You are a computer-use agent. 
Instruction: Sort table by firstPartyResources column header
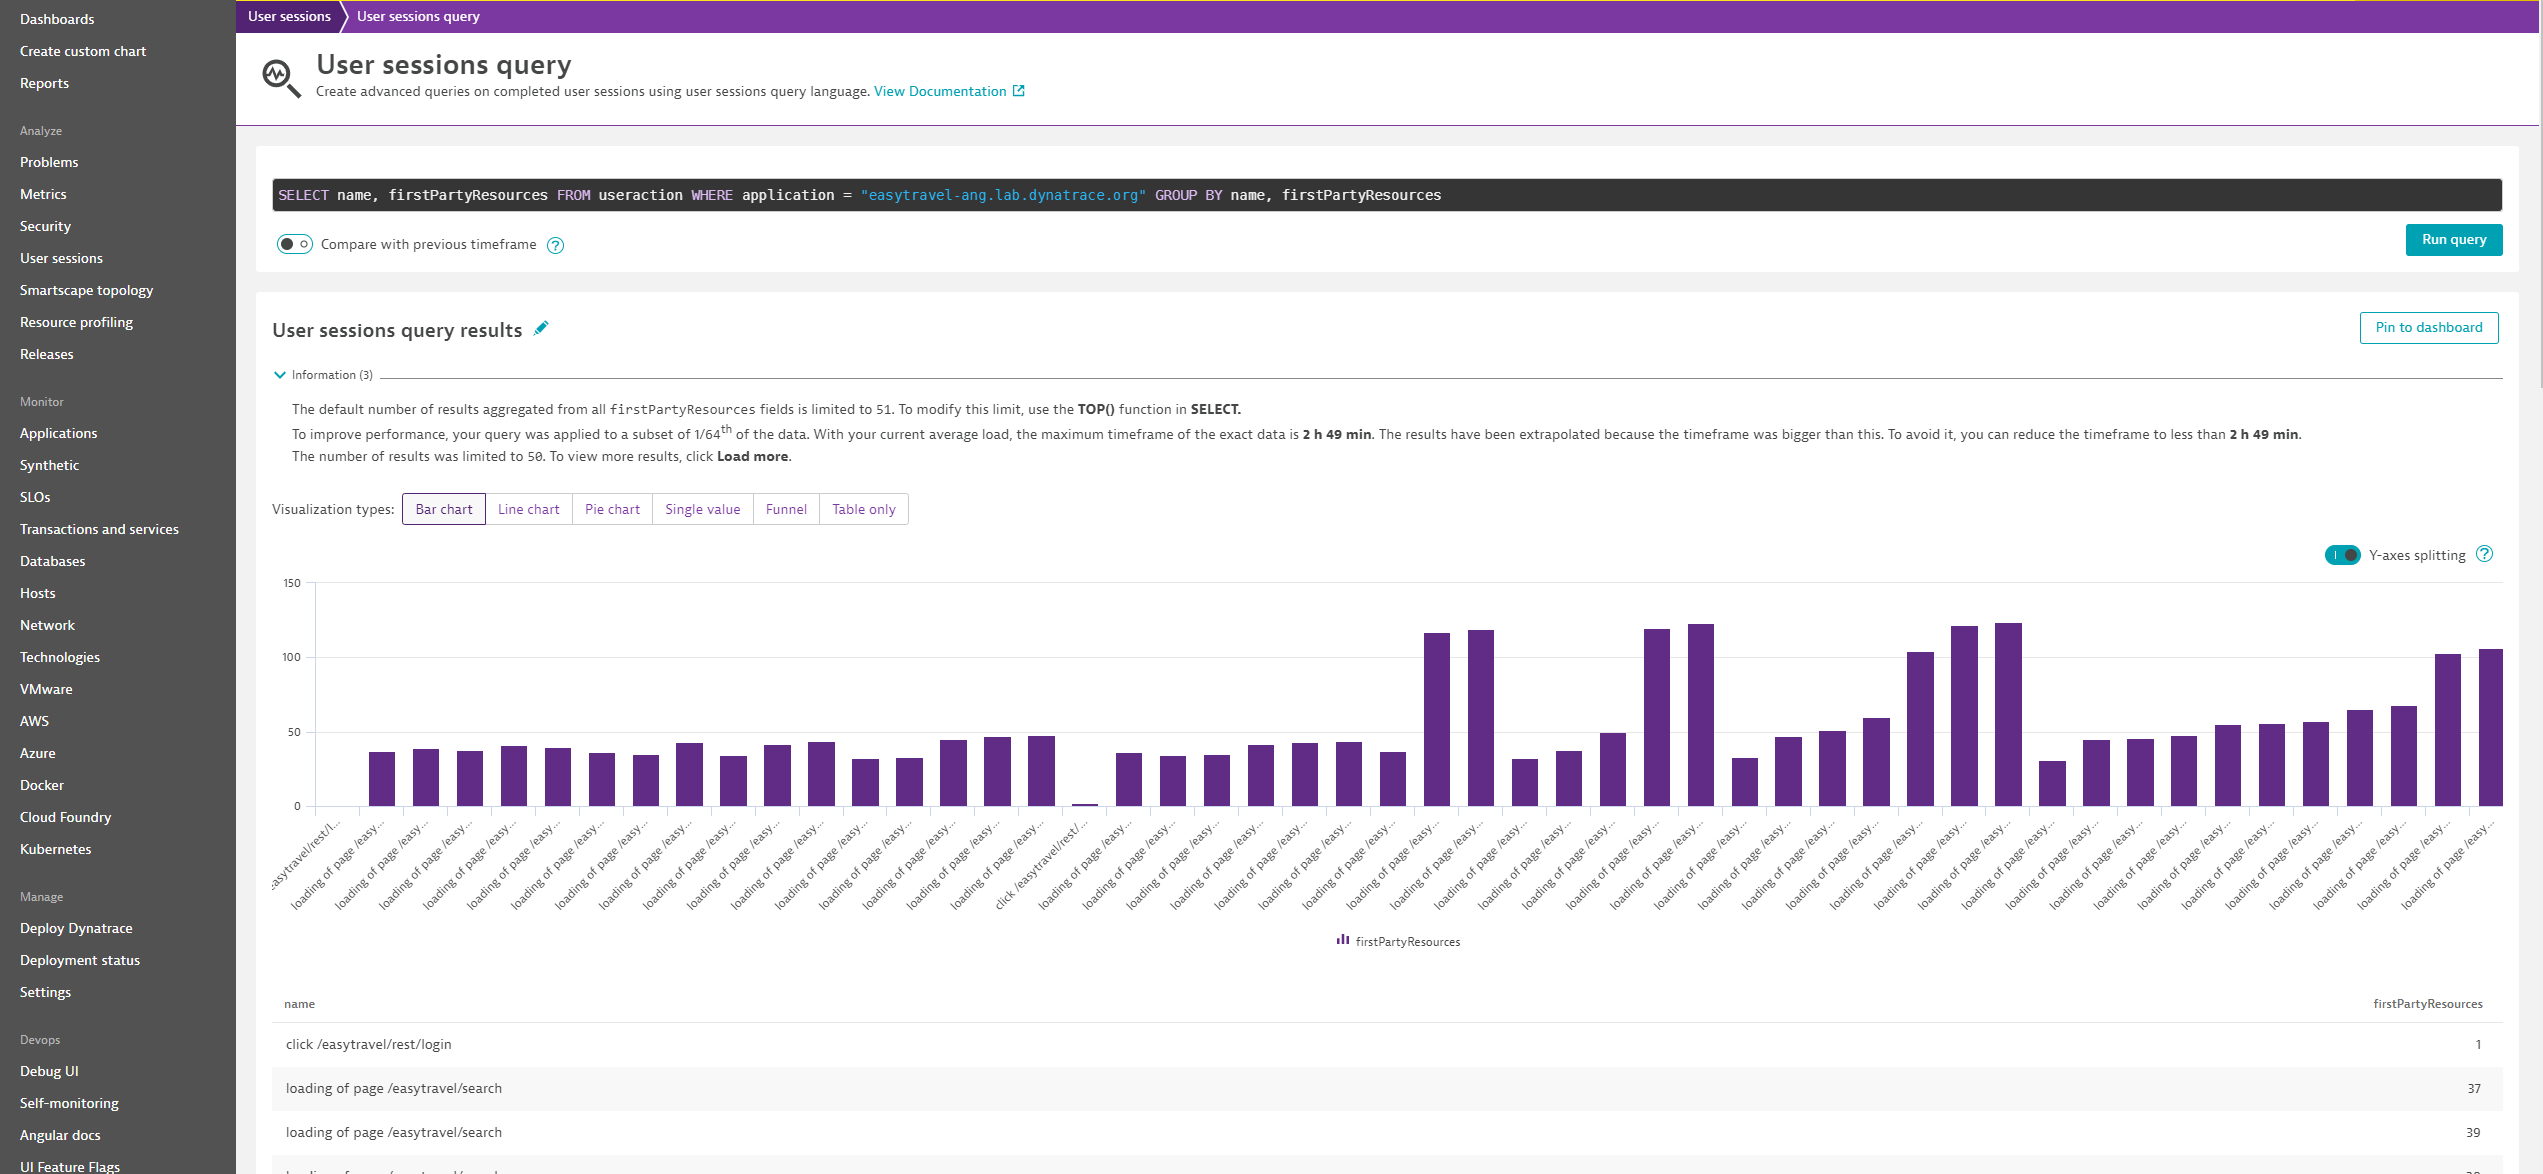(2427, 1004)
